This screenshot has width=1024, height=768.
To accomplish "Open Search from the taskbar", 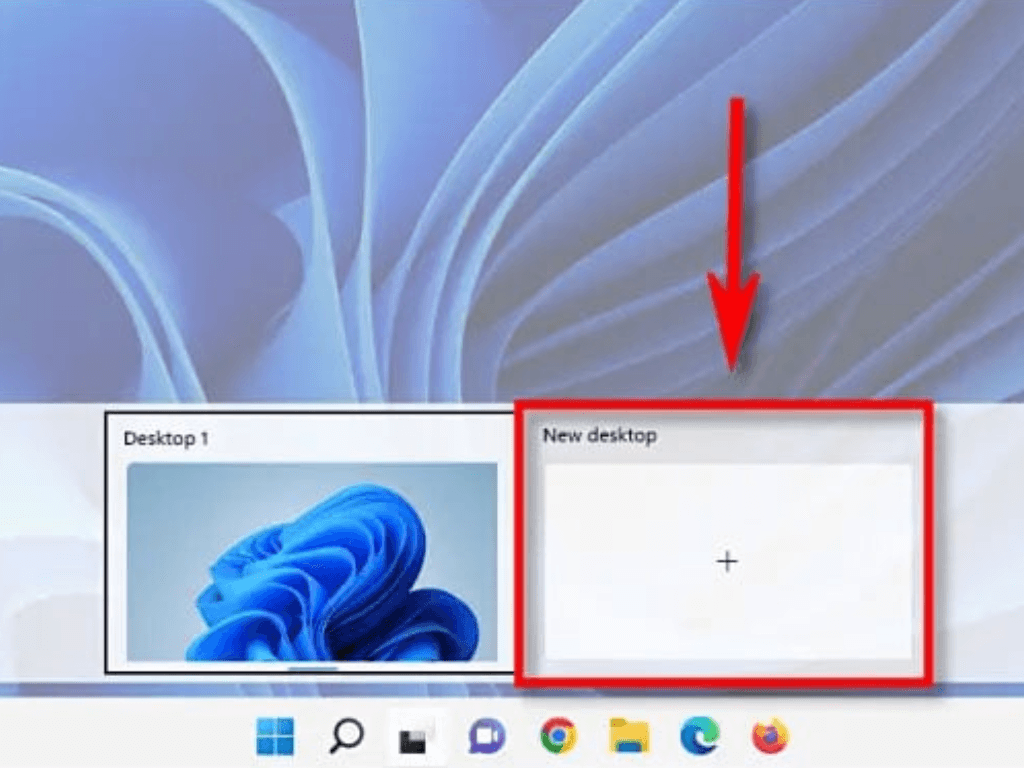I will (x=346, y=738).
